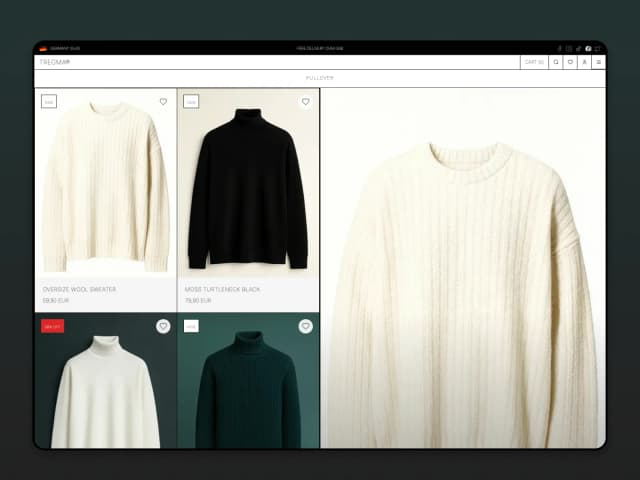The width and height of the screenshot is (640, 480).
Task: Favorite the Oversize Wool Sweater with heart
Action: point(163,101)
